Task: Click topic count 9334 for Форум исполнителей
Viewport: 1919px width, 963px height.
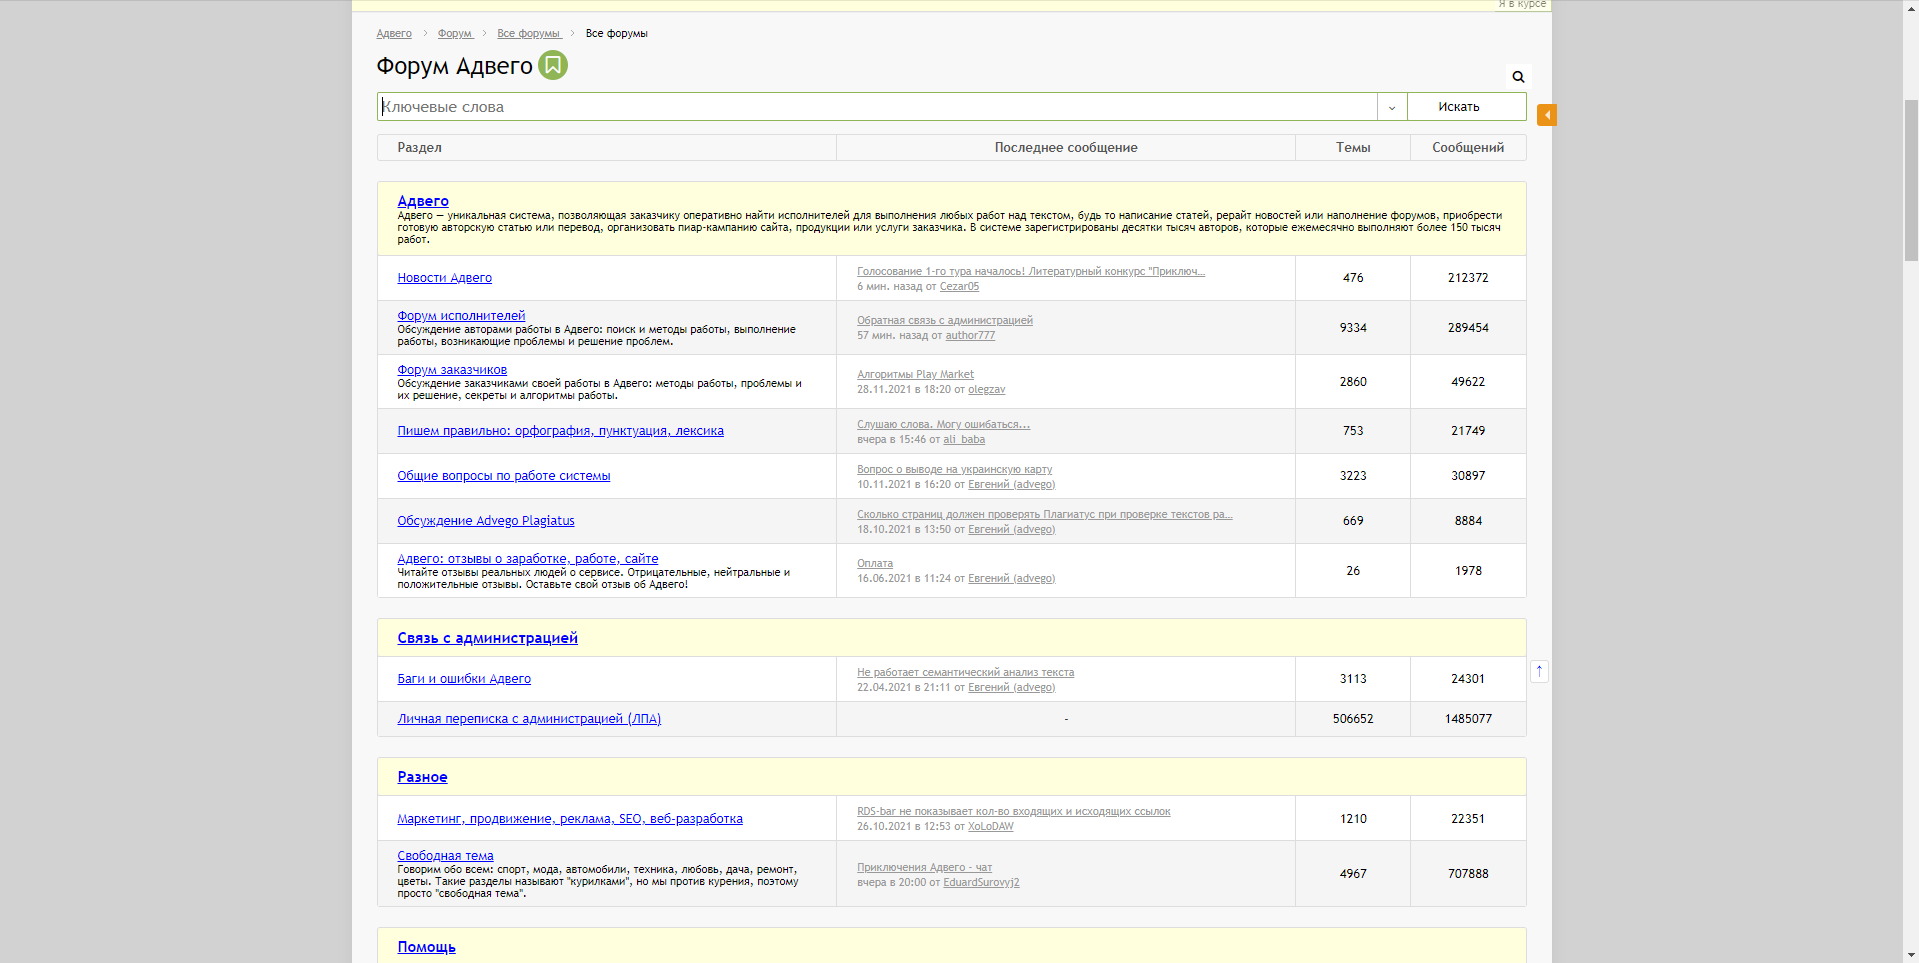Action: 1353,328
